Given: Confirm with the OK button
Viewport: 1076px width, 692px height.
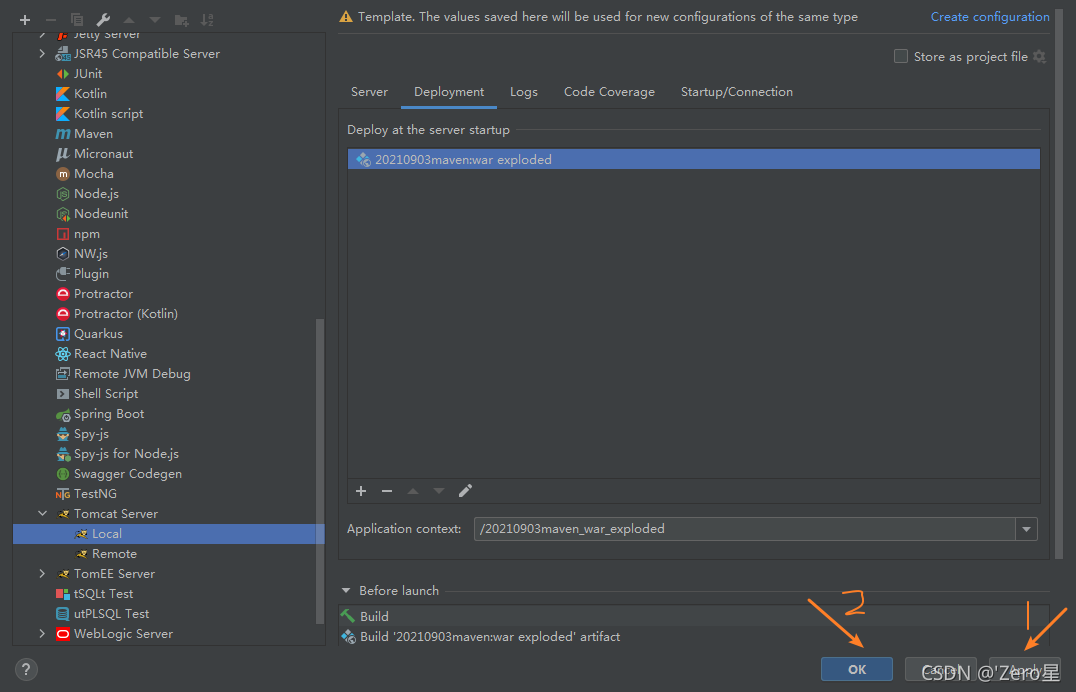Looking at the screenshot, I should point(857,669).
